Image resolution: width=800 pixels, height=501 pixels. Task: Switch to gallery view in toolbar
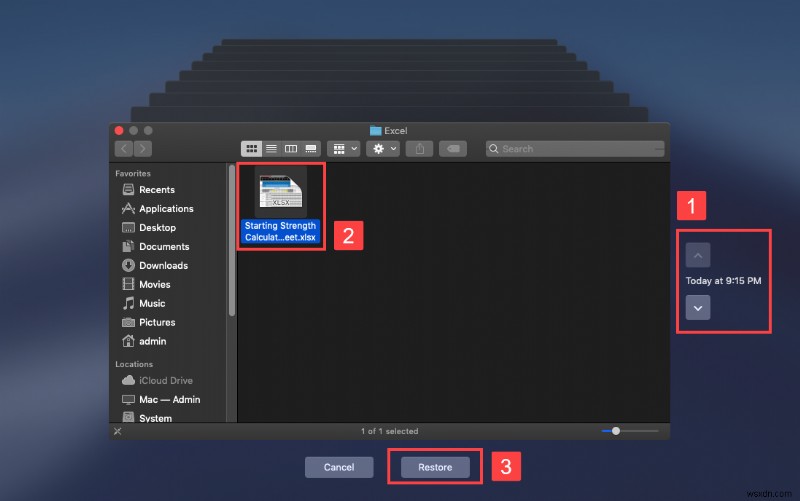311,148
